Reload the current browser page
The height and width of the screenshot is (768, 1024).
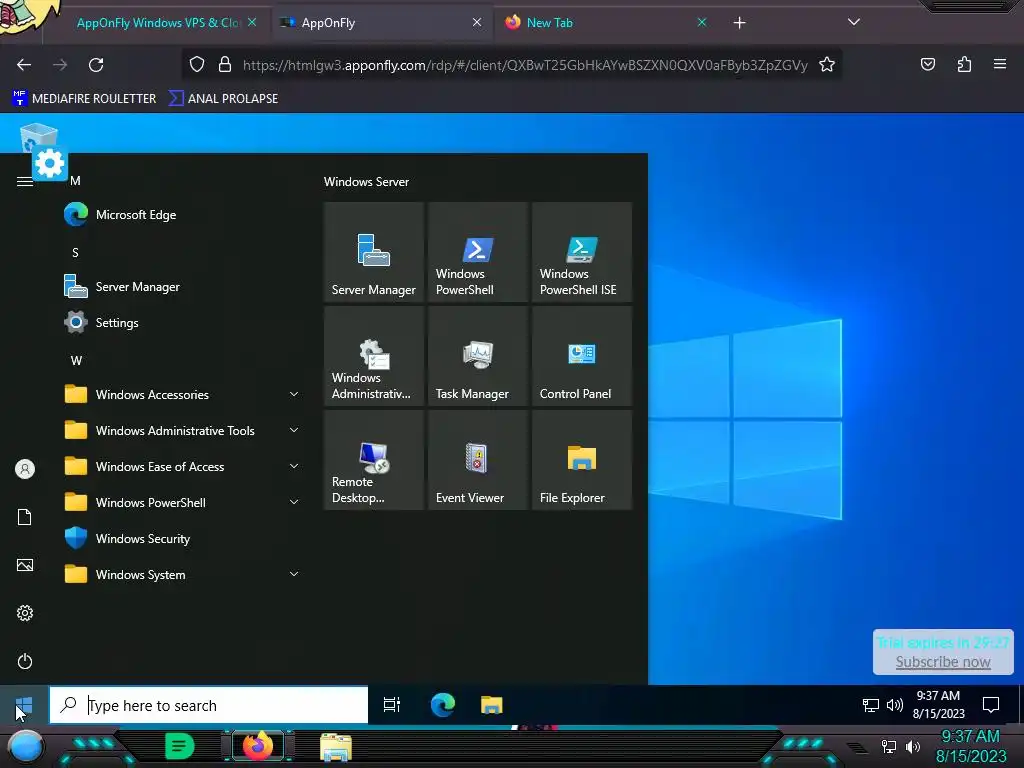click(96, 65)
